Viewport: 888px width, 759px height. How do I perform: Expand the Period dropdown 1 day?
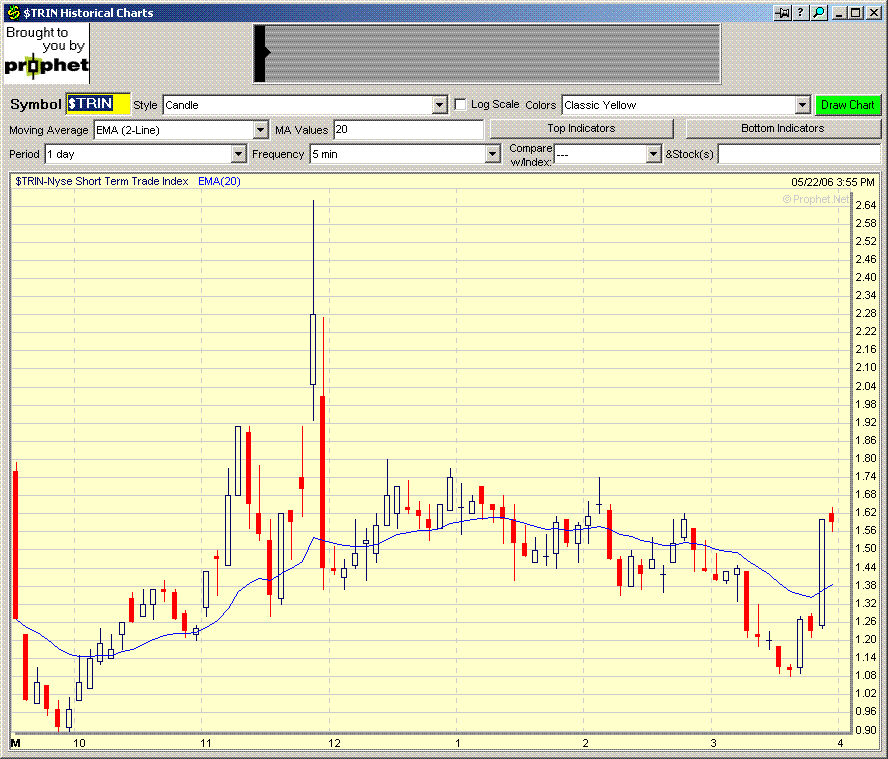tap(238, 154)
